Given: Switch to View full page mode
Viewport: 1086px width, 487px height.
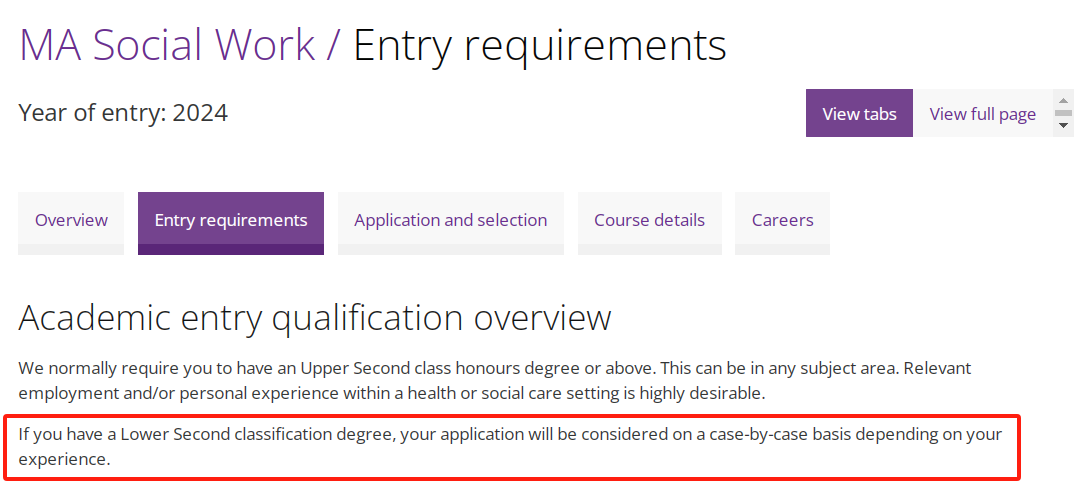Looking at the screenshot, I should 982,113.
